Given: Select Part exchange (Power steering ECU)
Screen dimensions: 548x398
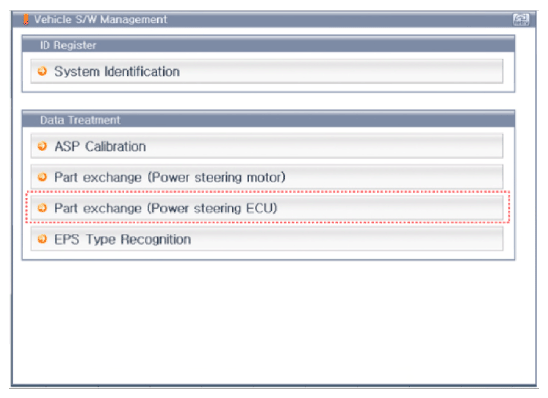Looking at the screenshot, I should pos(267,208).
